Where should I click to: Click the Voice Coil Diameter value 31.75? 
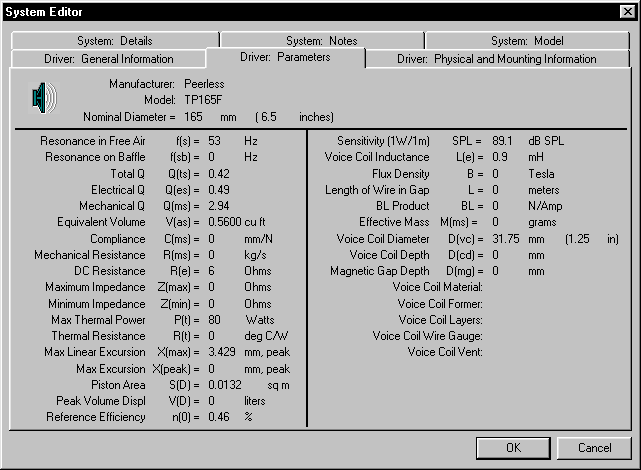(x=506, y=239)
